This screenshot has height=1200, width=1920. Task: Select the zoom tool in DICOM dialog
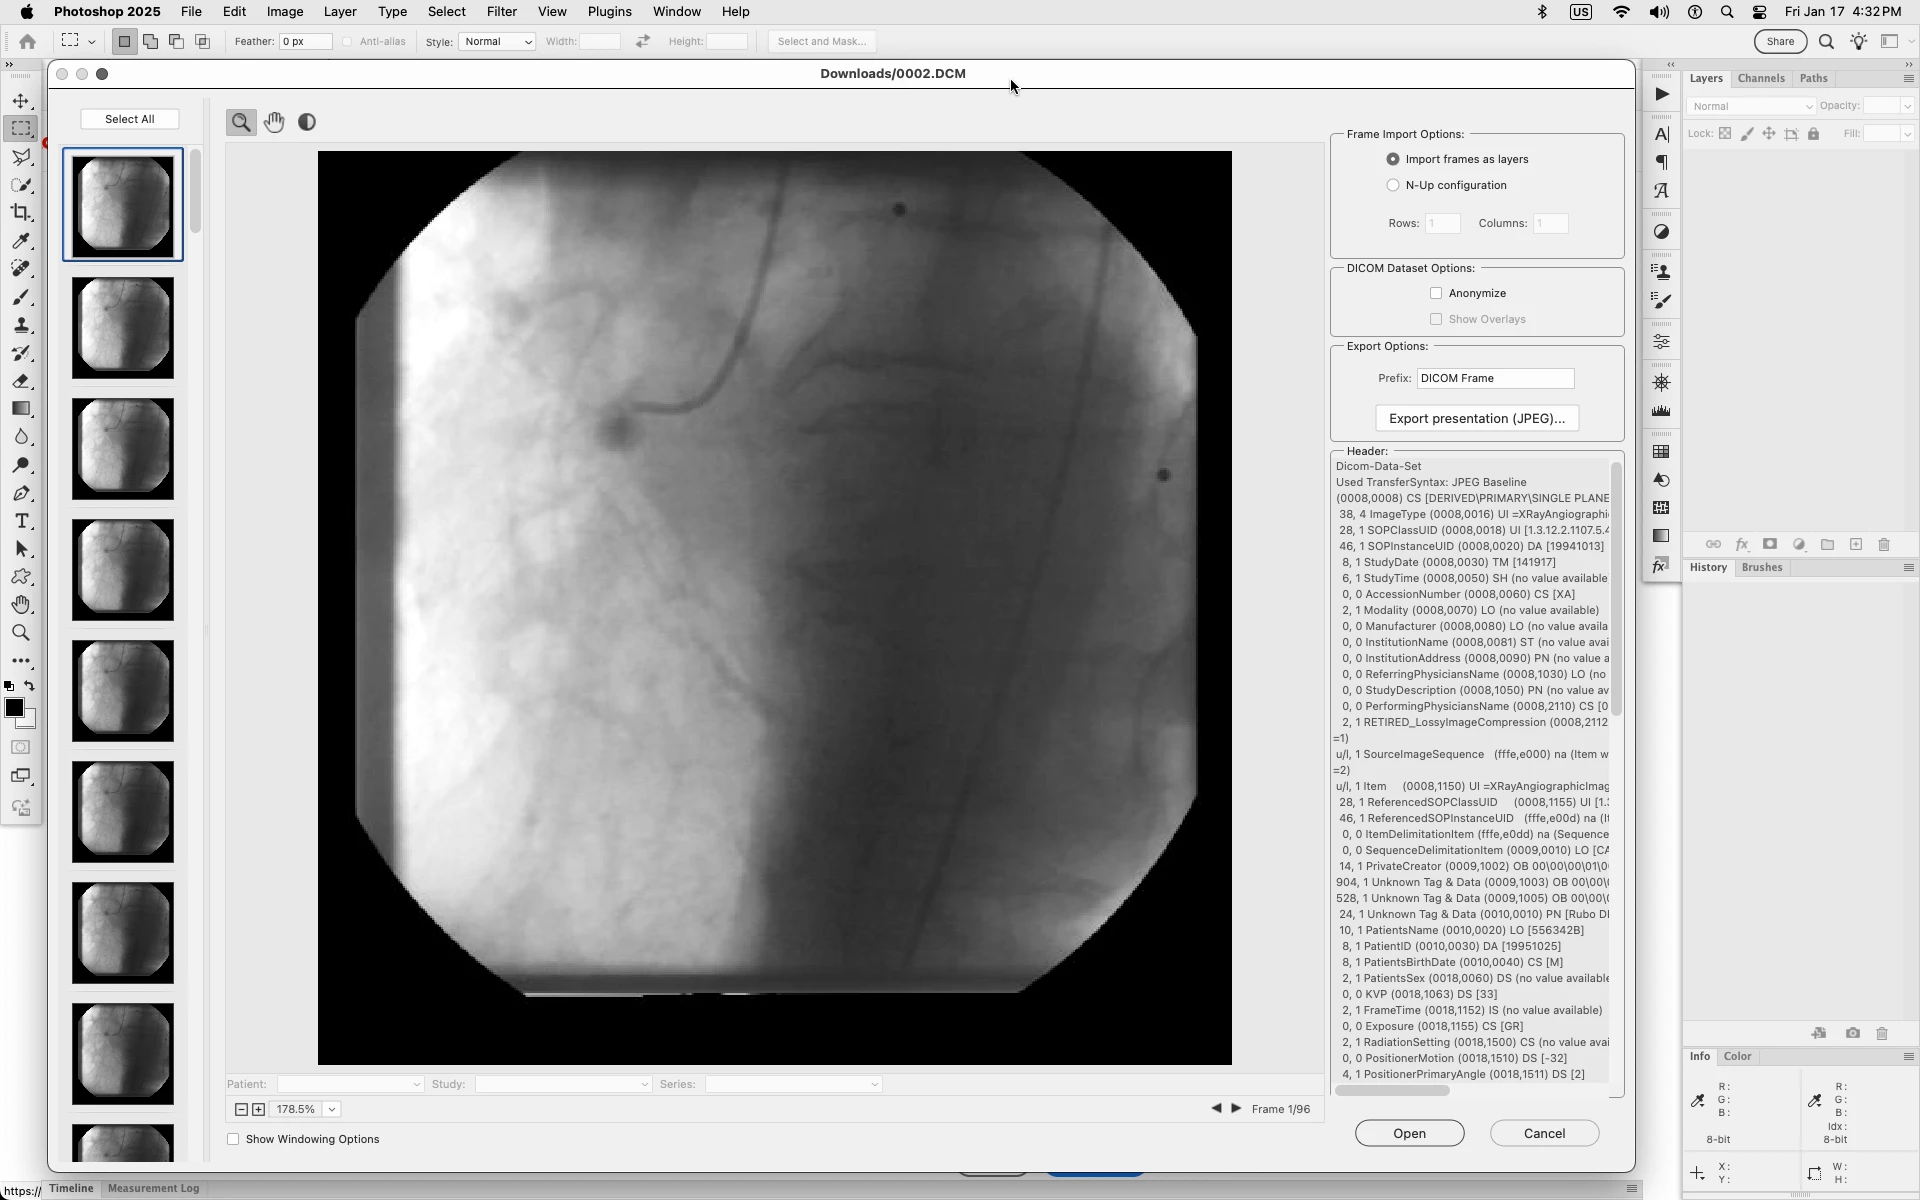click(x=241, y=122)
